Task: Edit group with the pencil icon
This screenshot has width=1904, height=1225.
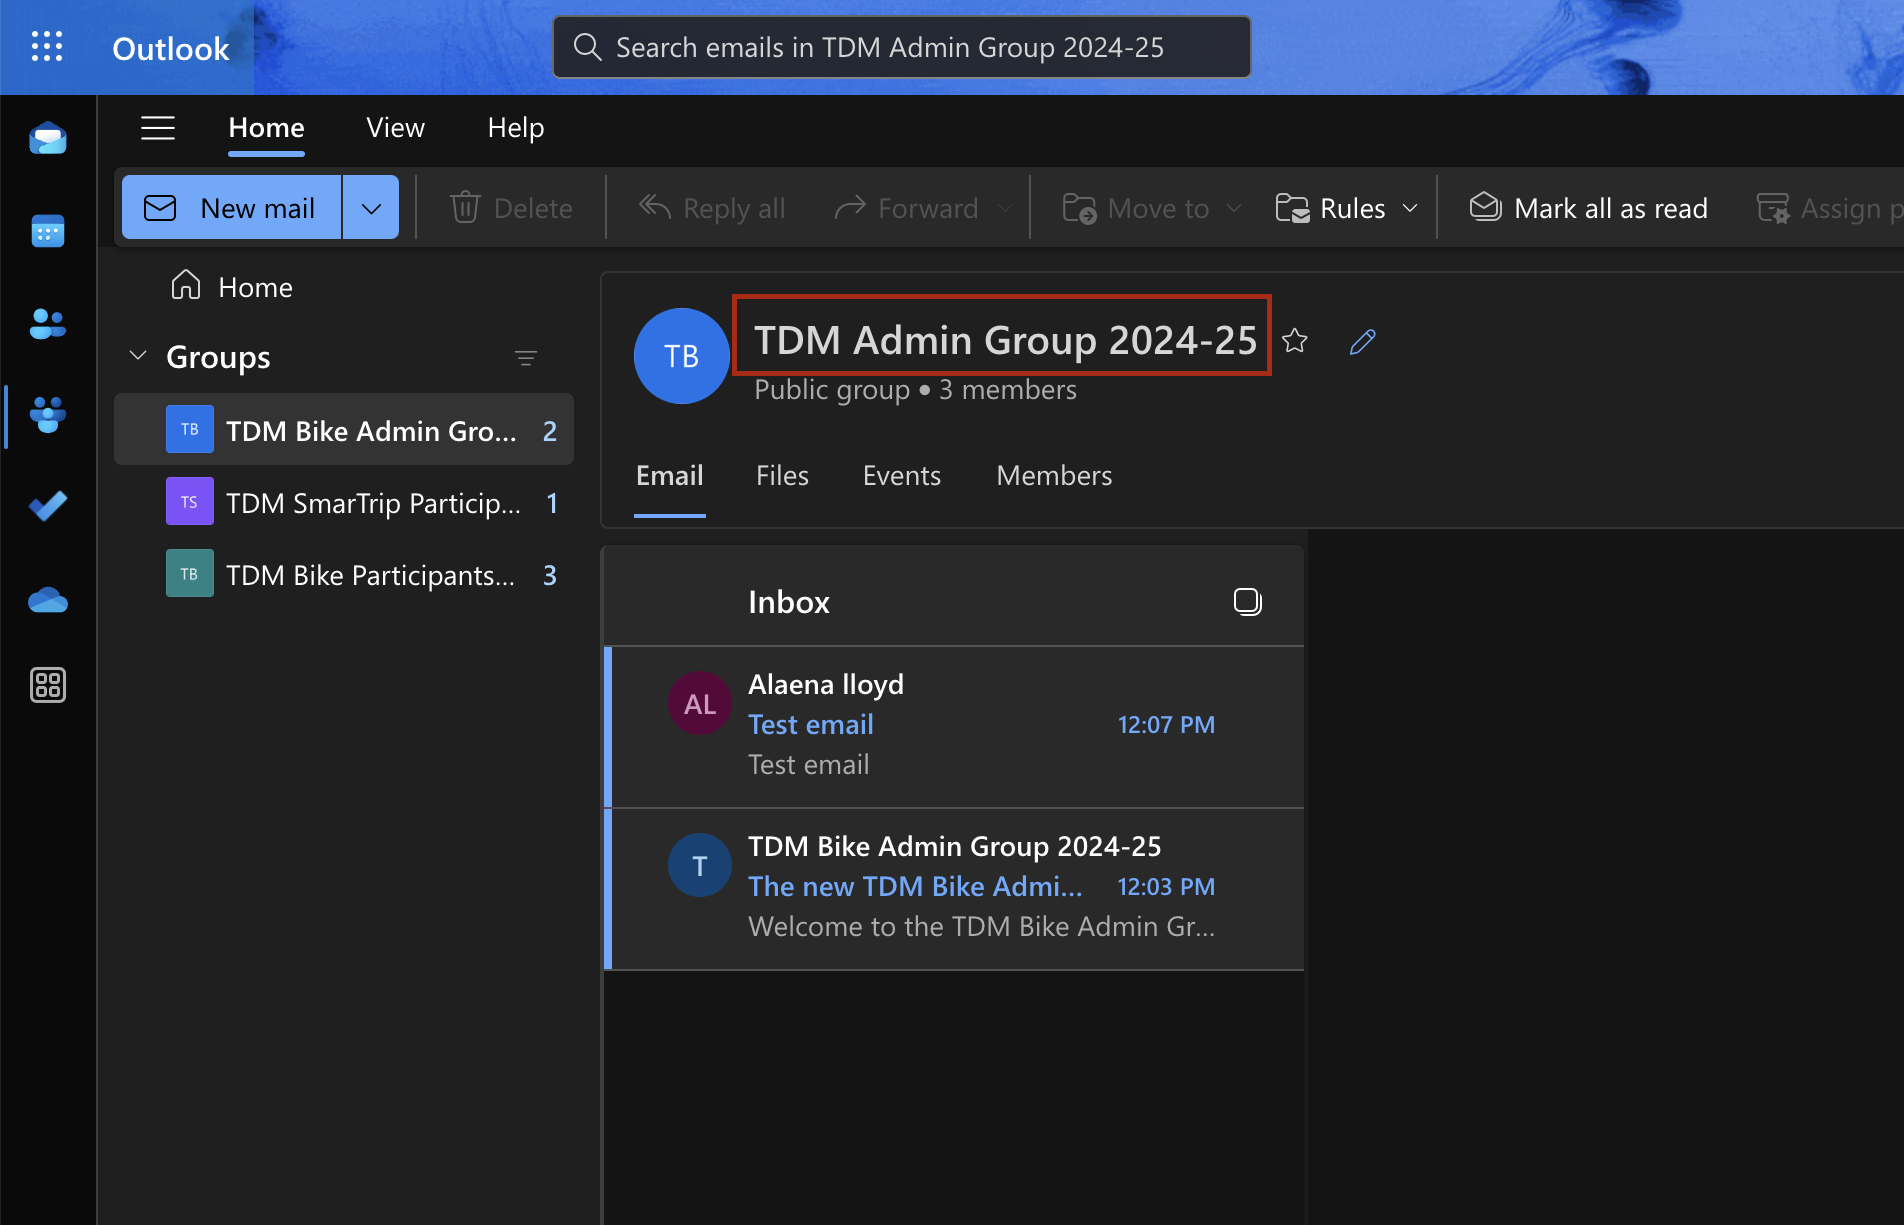Action: pos(1363,341)
